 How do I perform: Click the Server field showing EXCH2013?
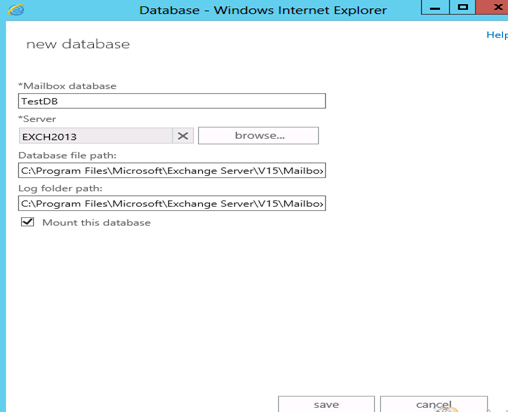click(x=96, y=136)
